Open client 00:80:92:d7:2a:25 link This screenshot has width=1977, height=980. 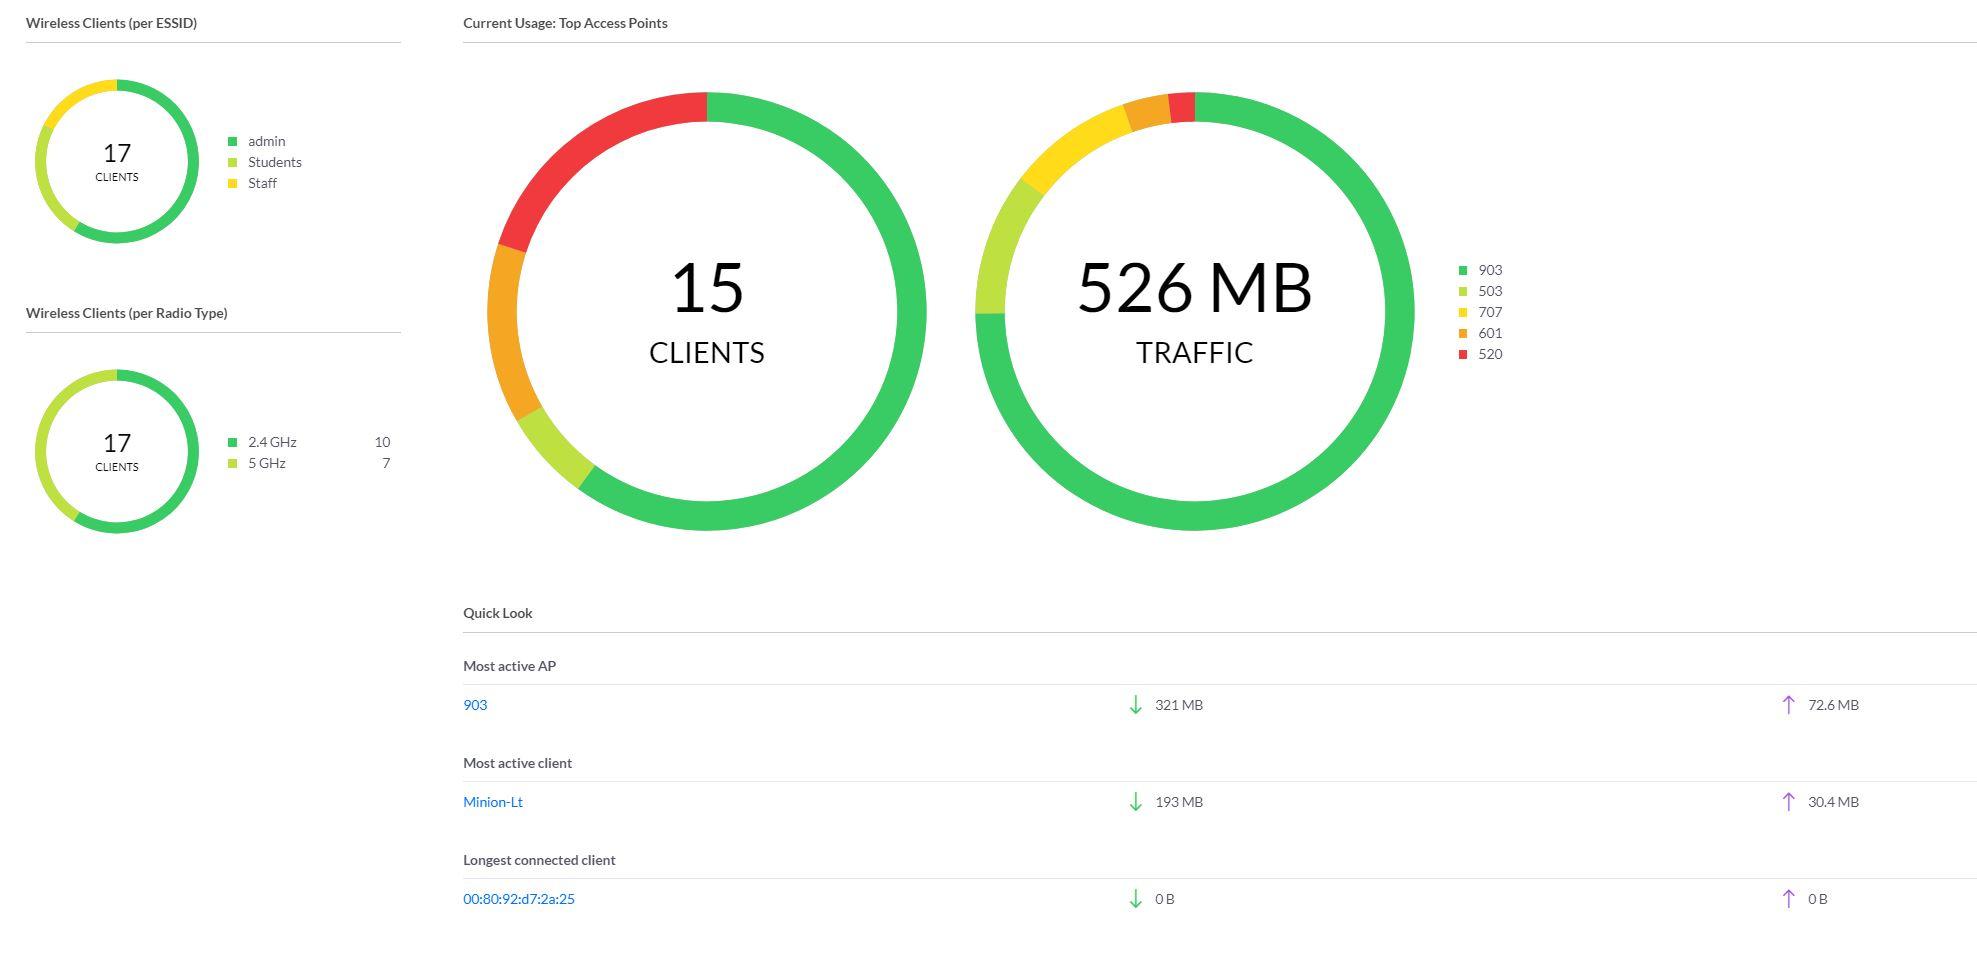[x=518, y=899]
